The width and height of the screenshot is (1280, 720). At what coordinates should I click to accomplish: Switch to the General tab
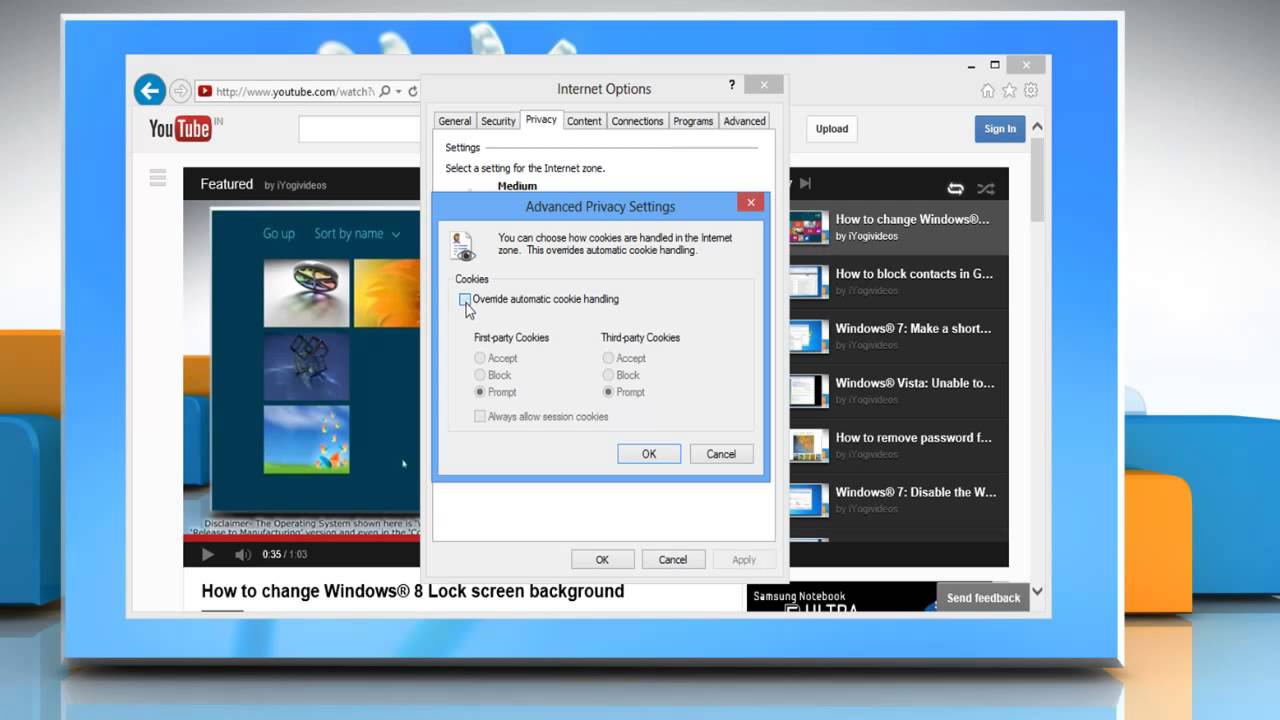click(454, 121)
